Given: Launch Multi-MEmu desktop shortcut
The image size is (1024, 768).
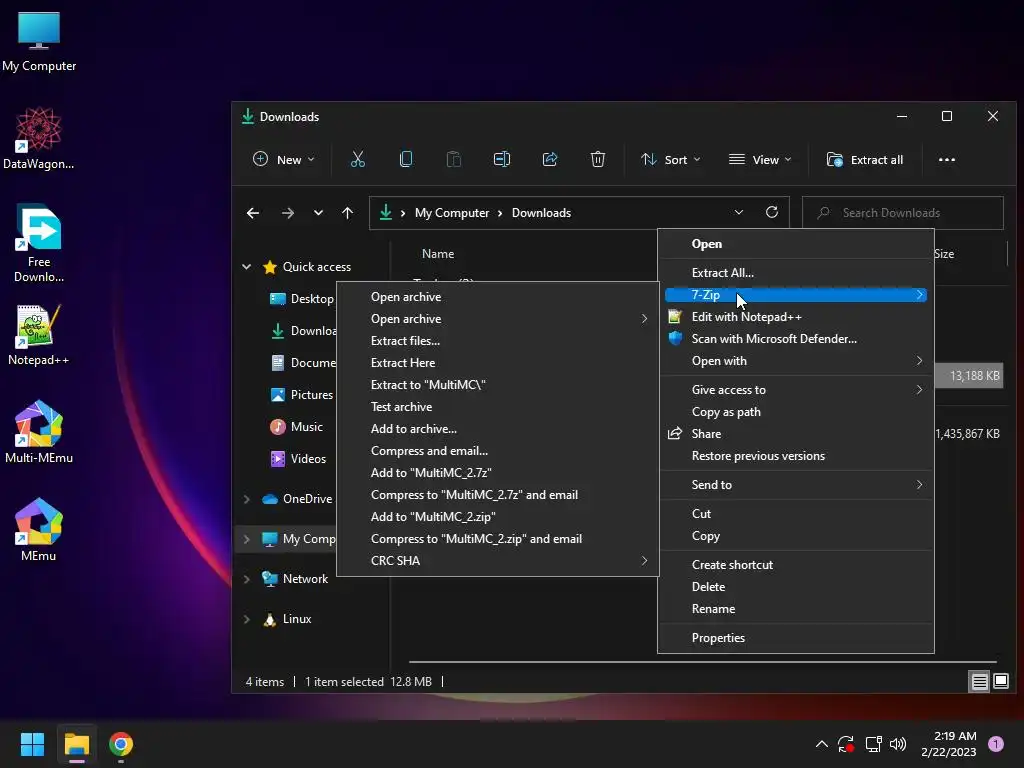Looking at the screenshot, I should click(x=39, y=432).
